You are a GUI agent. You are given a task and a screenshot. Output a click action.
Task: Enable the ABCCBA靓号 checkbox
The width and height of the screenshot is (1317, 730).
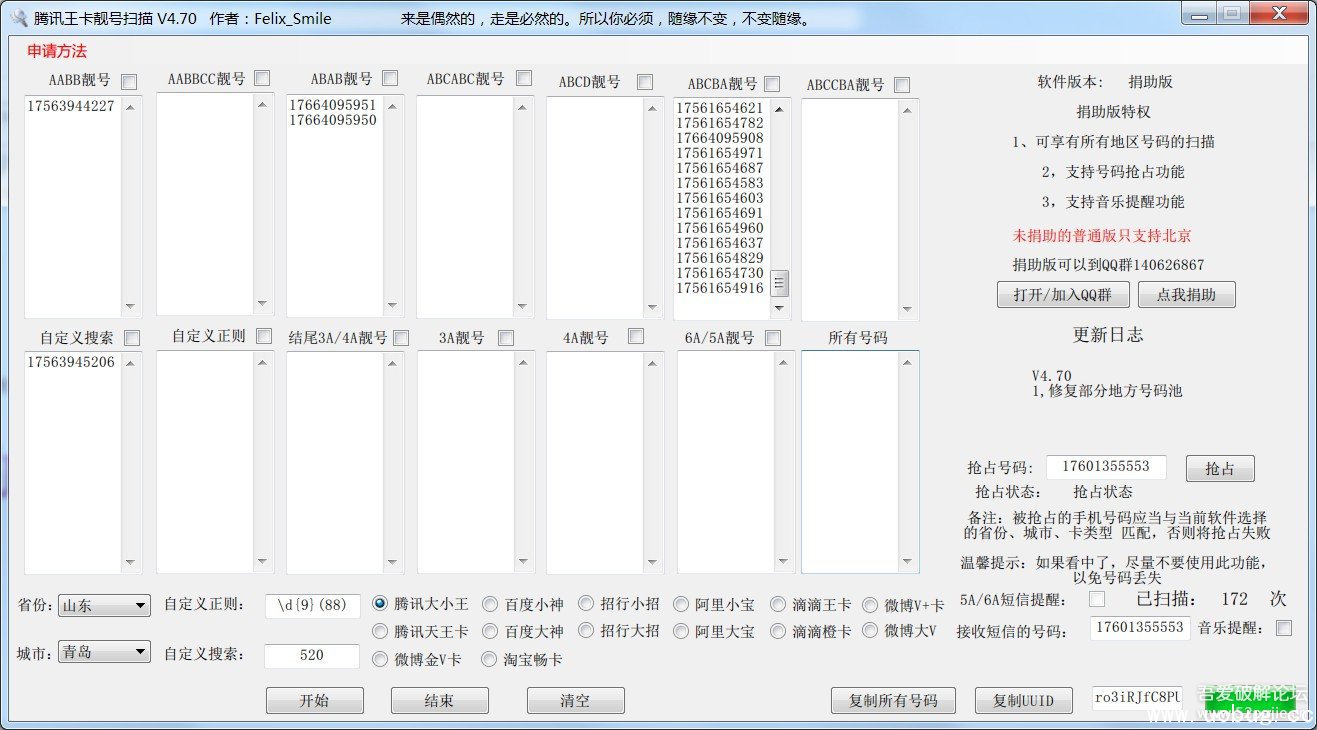[902, 85]
